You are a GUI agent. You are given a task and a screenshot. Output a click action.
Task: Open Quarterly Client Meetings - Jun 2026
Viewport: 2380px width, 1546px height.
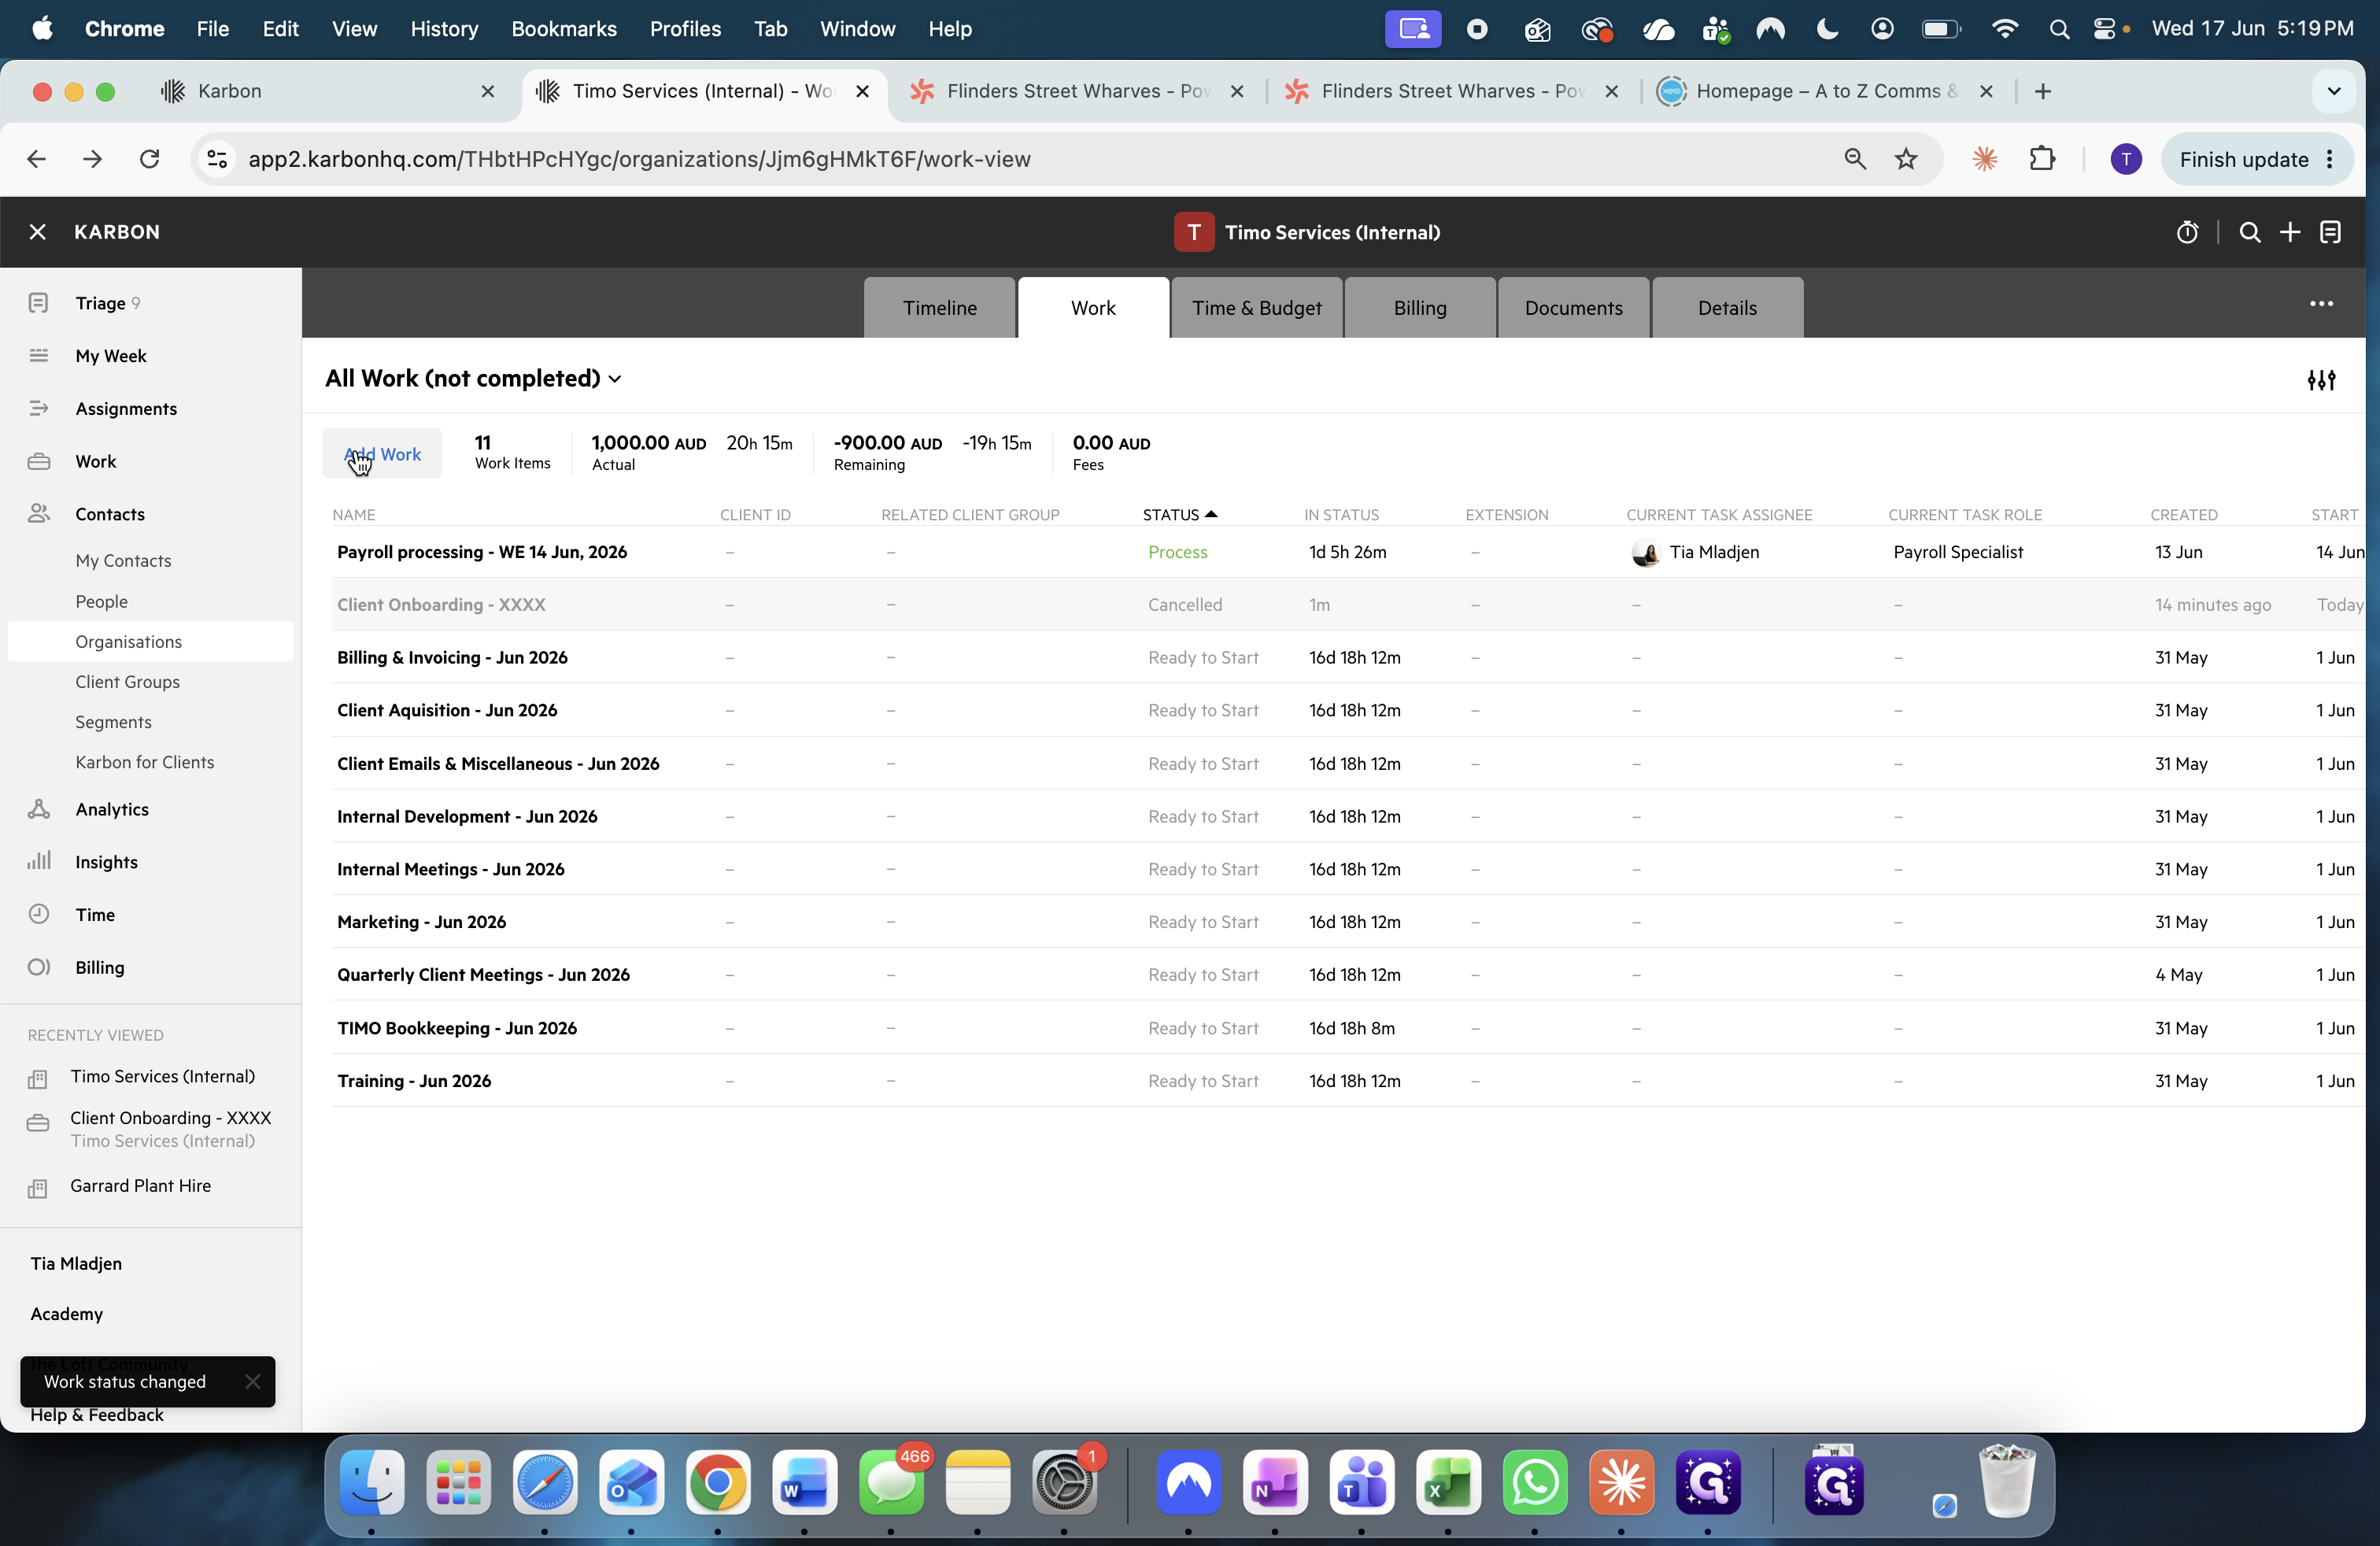[483, 975]
